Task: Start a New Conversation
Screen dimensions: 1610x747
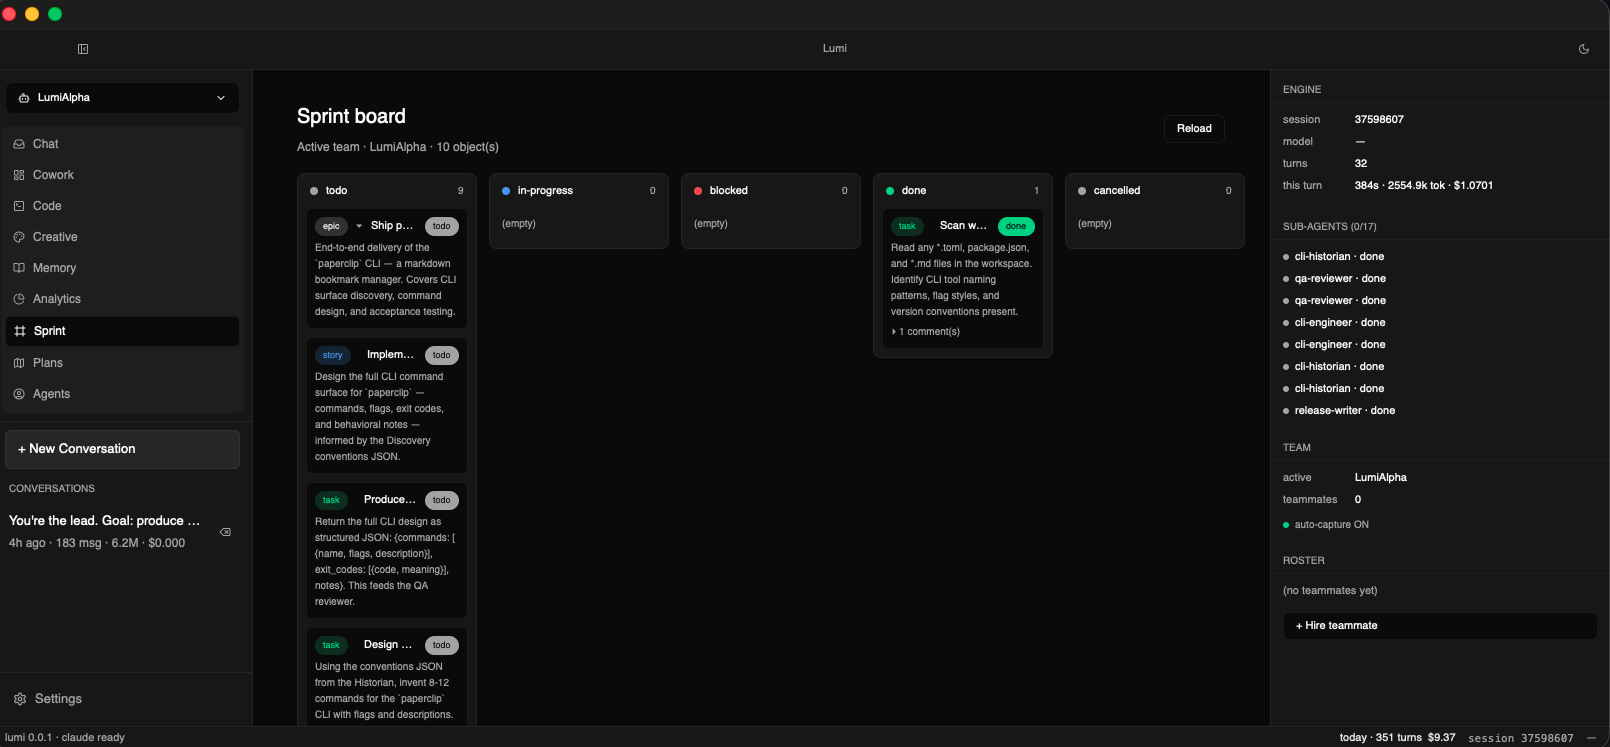Action: coord(122,449)
